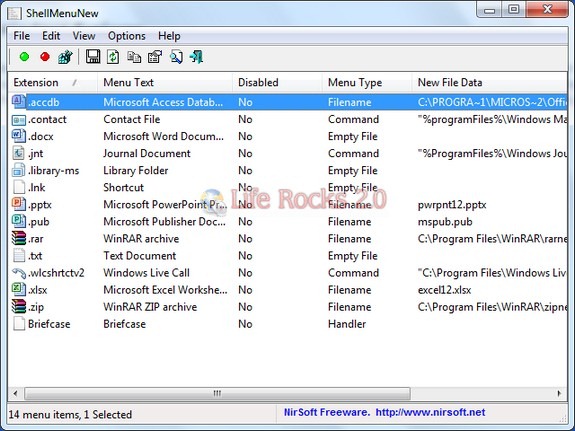Select the .rar WinRAR archive row
The width and height of the screenshot is (575, 431).
[288, 239]
